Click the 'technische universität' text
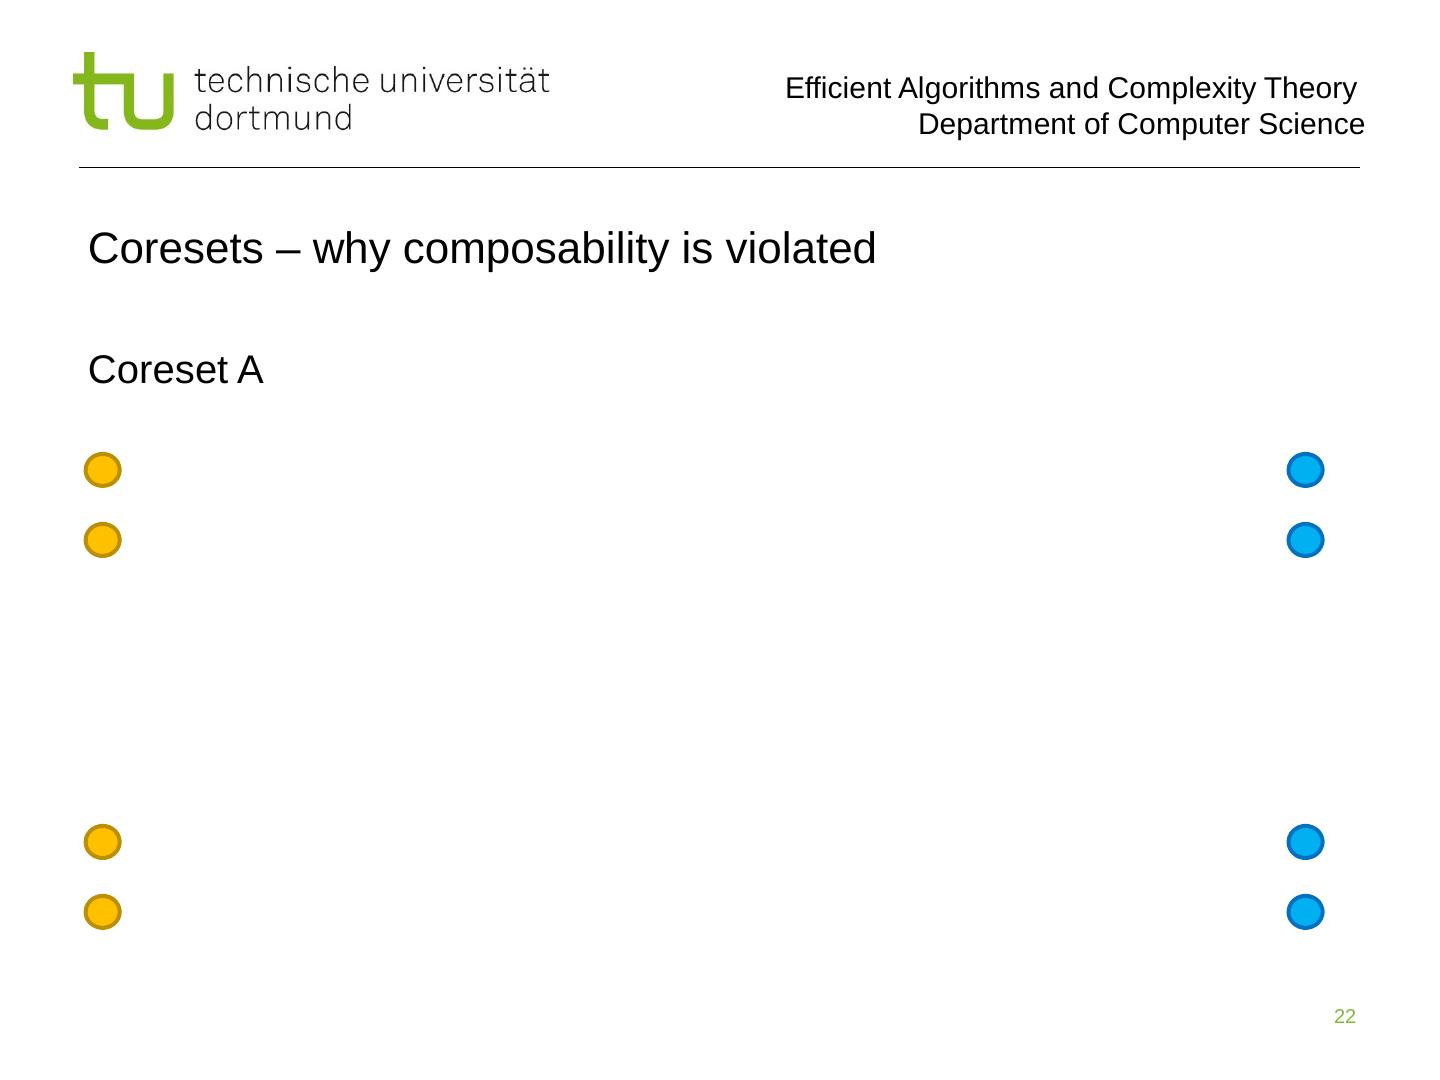 pos(373,80)
